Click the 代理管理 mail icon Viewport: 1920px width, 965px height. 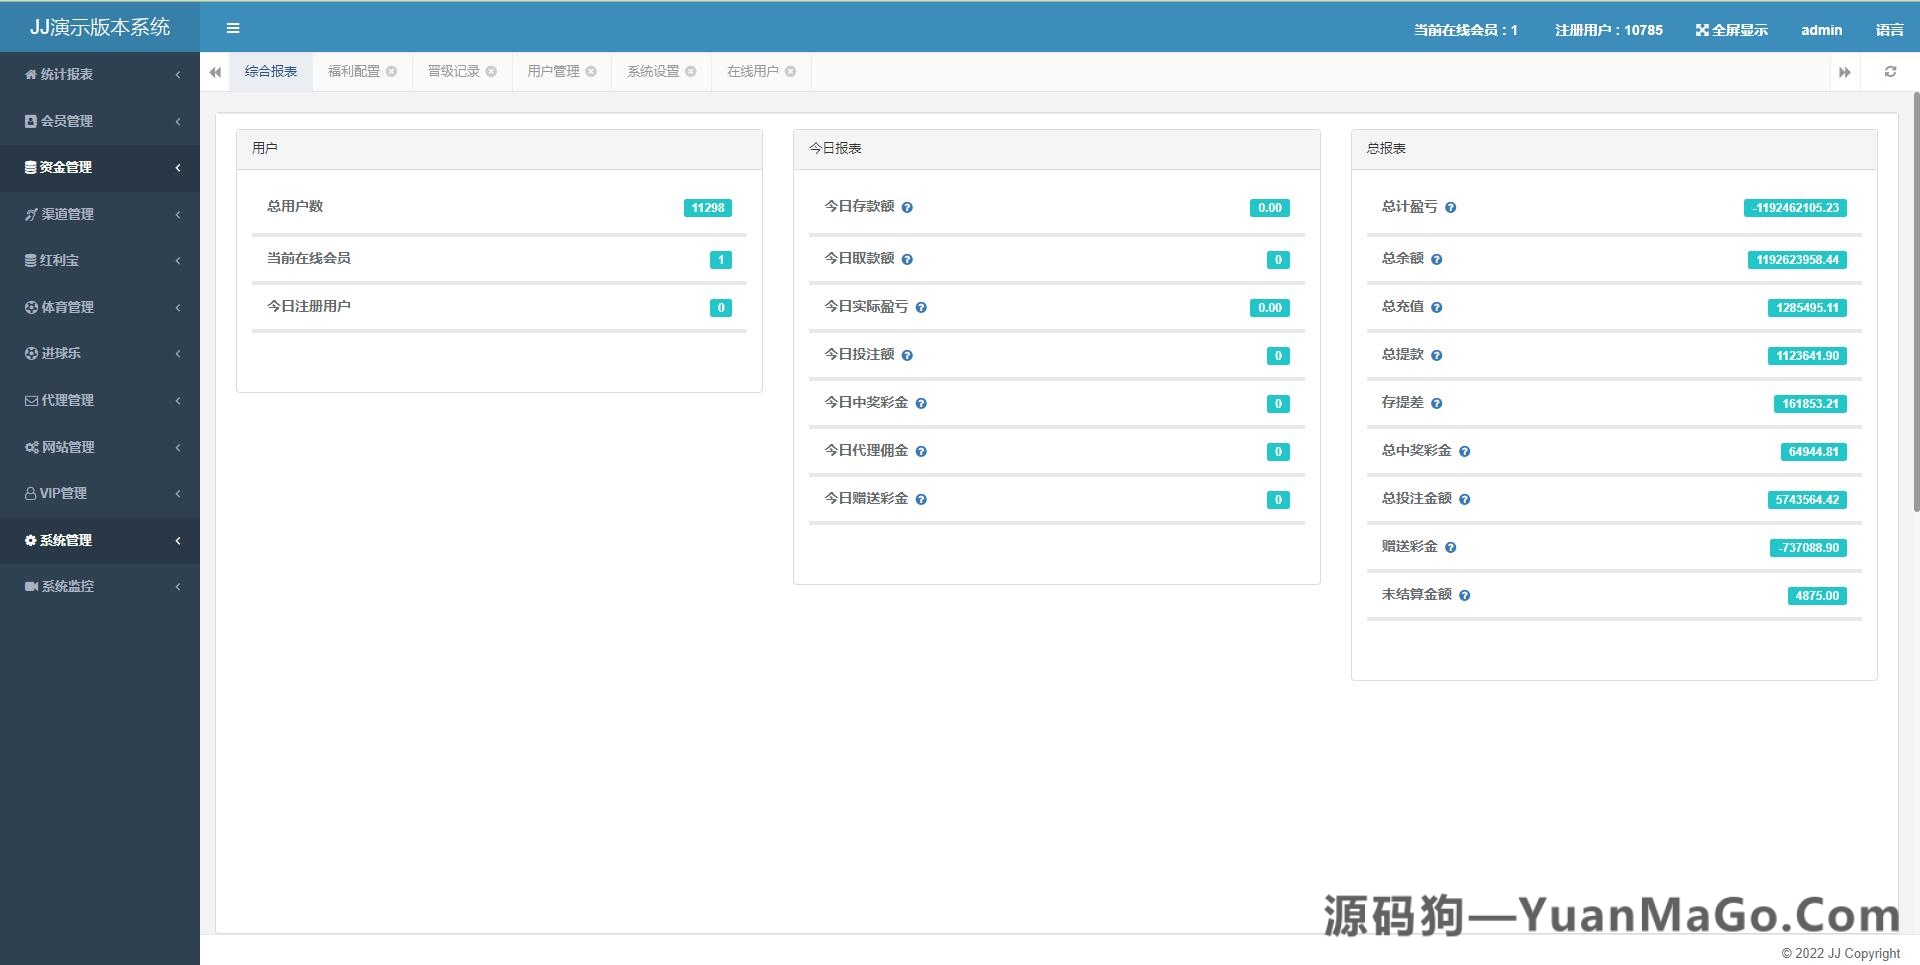coord(29,400)
